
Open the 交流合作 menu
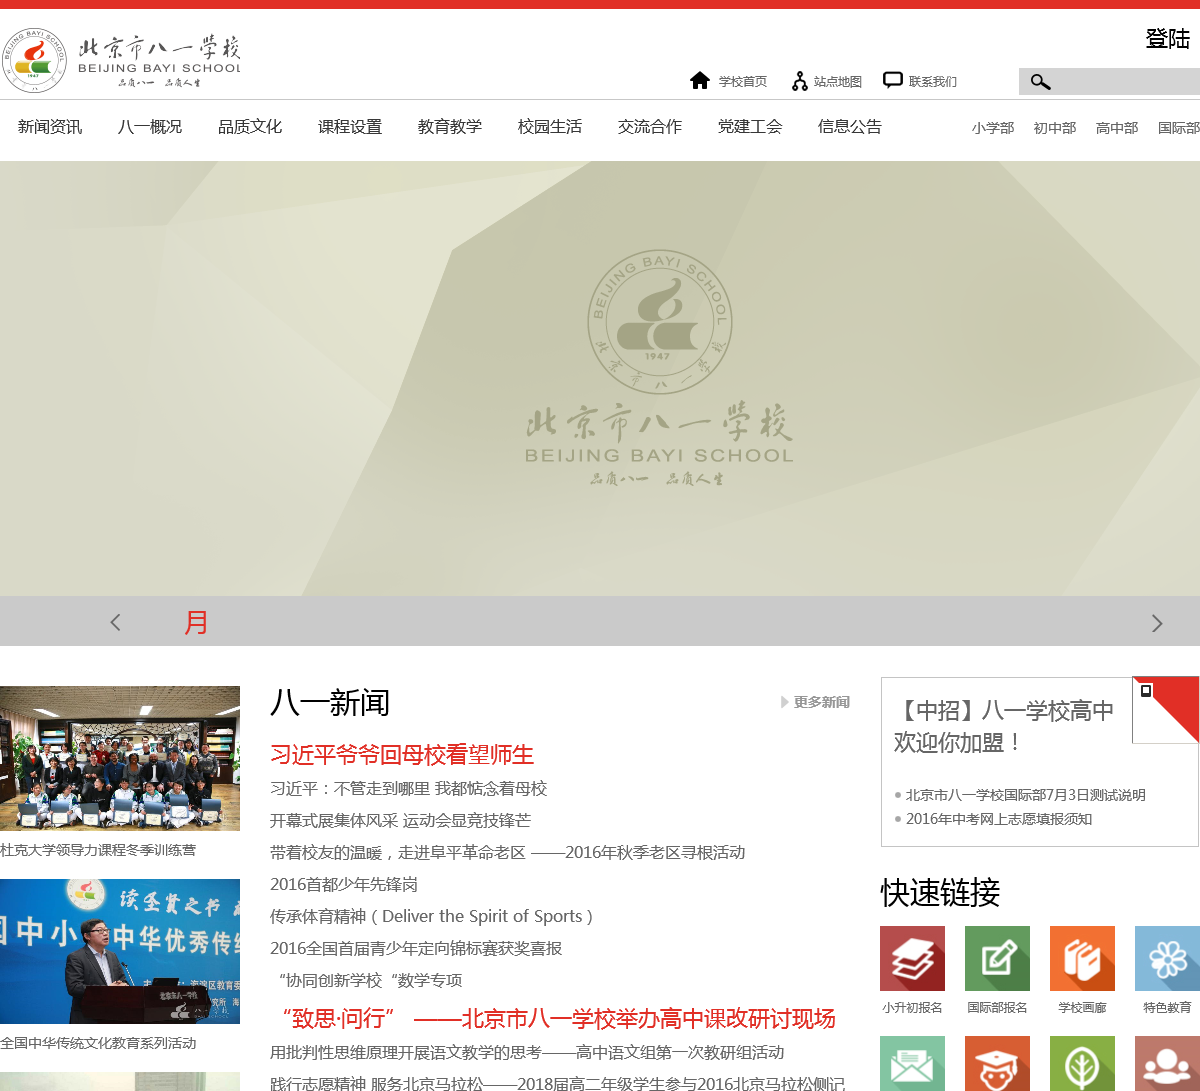[x=650, y=127]
